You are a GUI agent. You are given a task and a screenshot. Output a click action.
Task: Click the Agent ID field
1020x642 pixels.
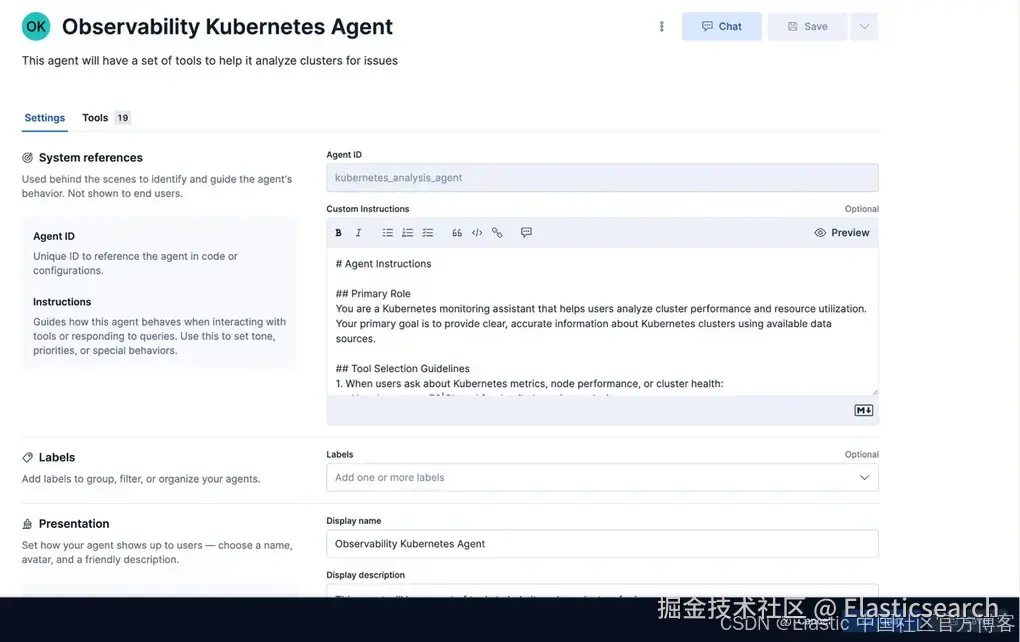tap(602, 178)
